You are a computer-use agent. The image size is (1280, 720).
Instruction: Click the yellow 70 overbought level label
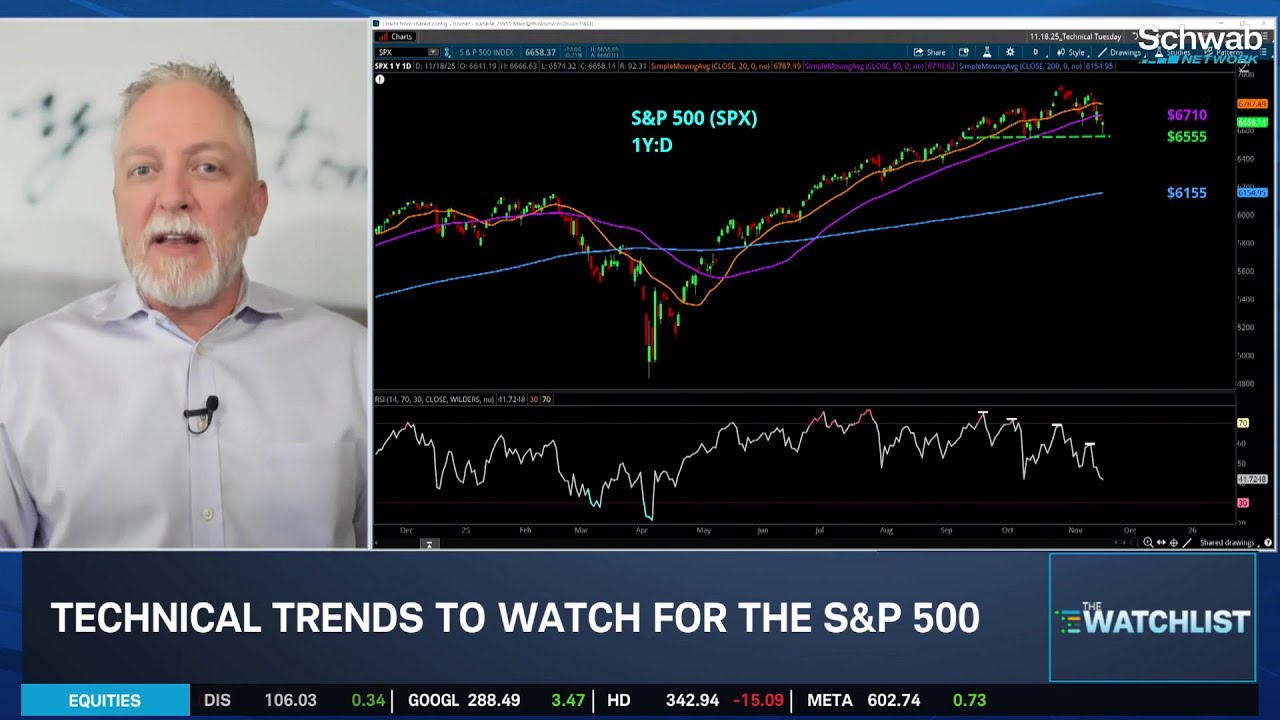point(1243,424)
